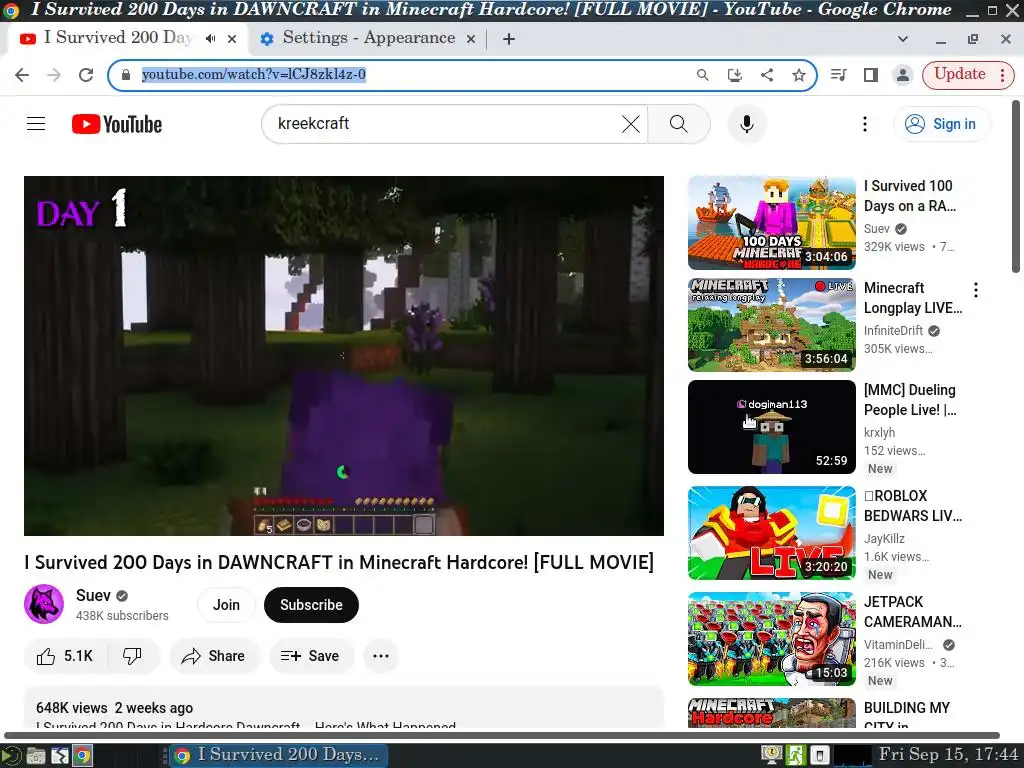Open ROBLOX BEDWARS LIVE thumbnail
The height and width of the screenshot is (768, 1024).
click(x=771, y=533)
